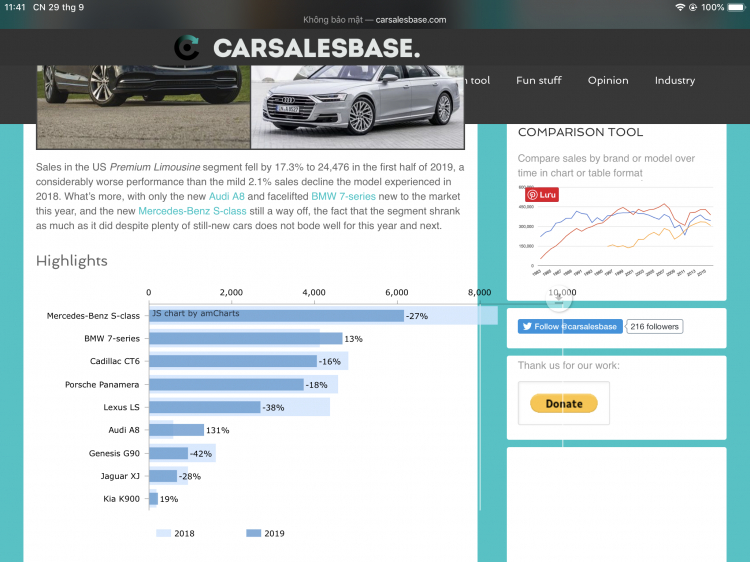Screen dimensions: 750x562
Task: Click the CARSALESBASE site title
Action: [317, 48]
